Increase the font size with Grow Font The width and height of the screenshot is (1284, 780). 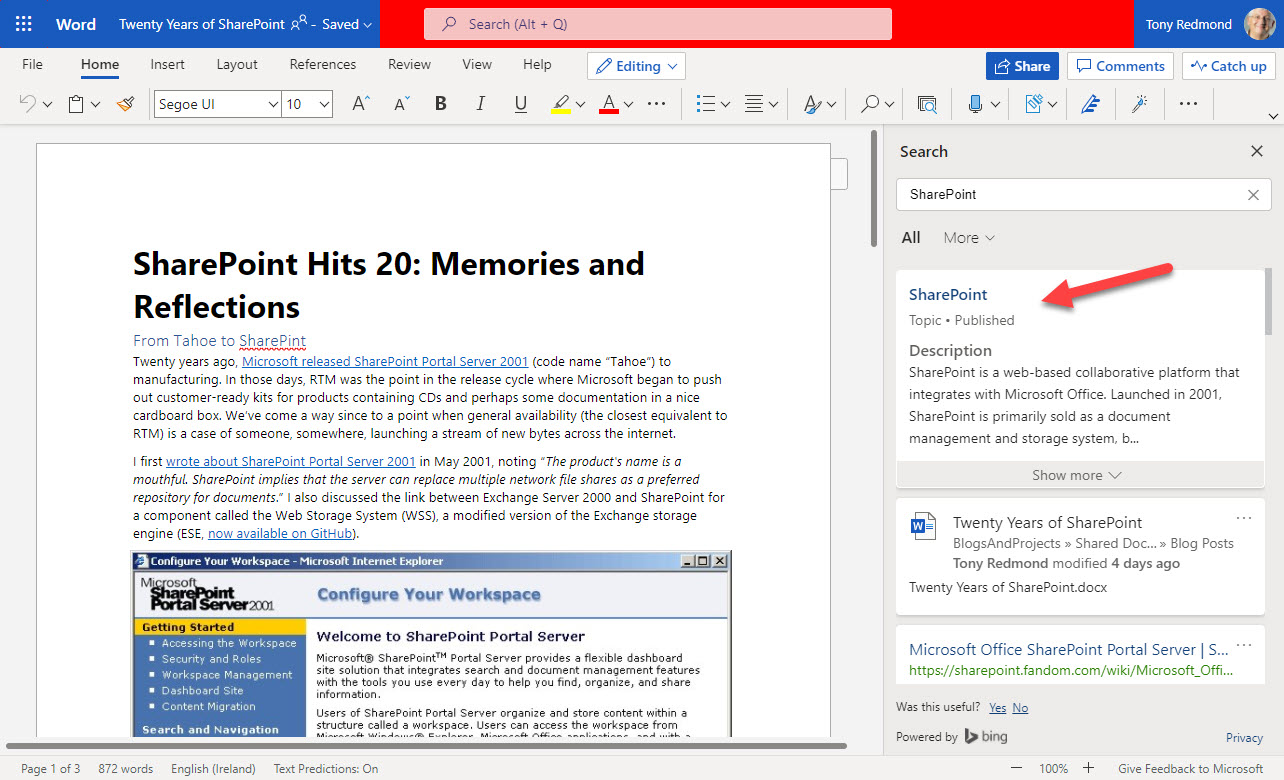pos(359,103)
